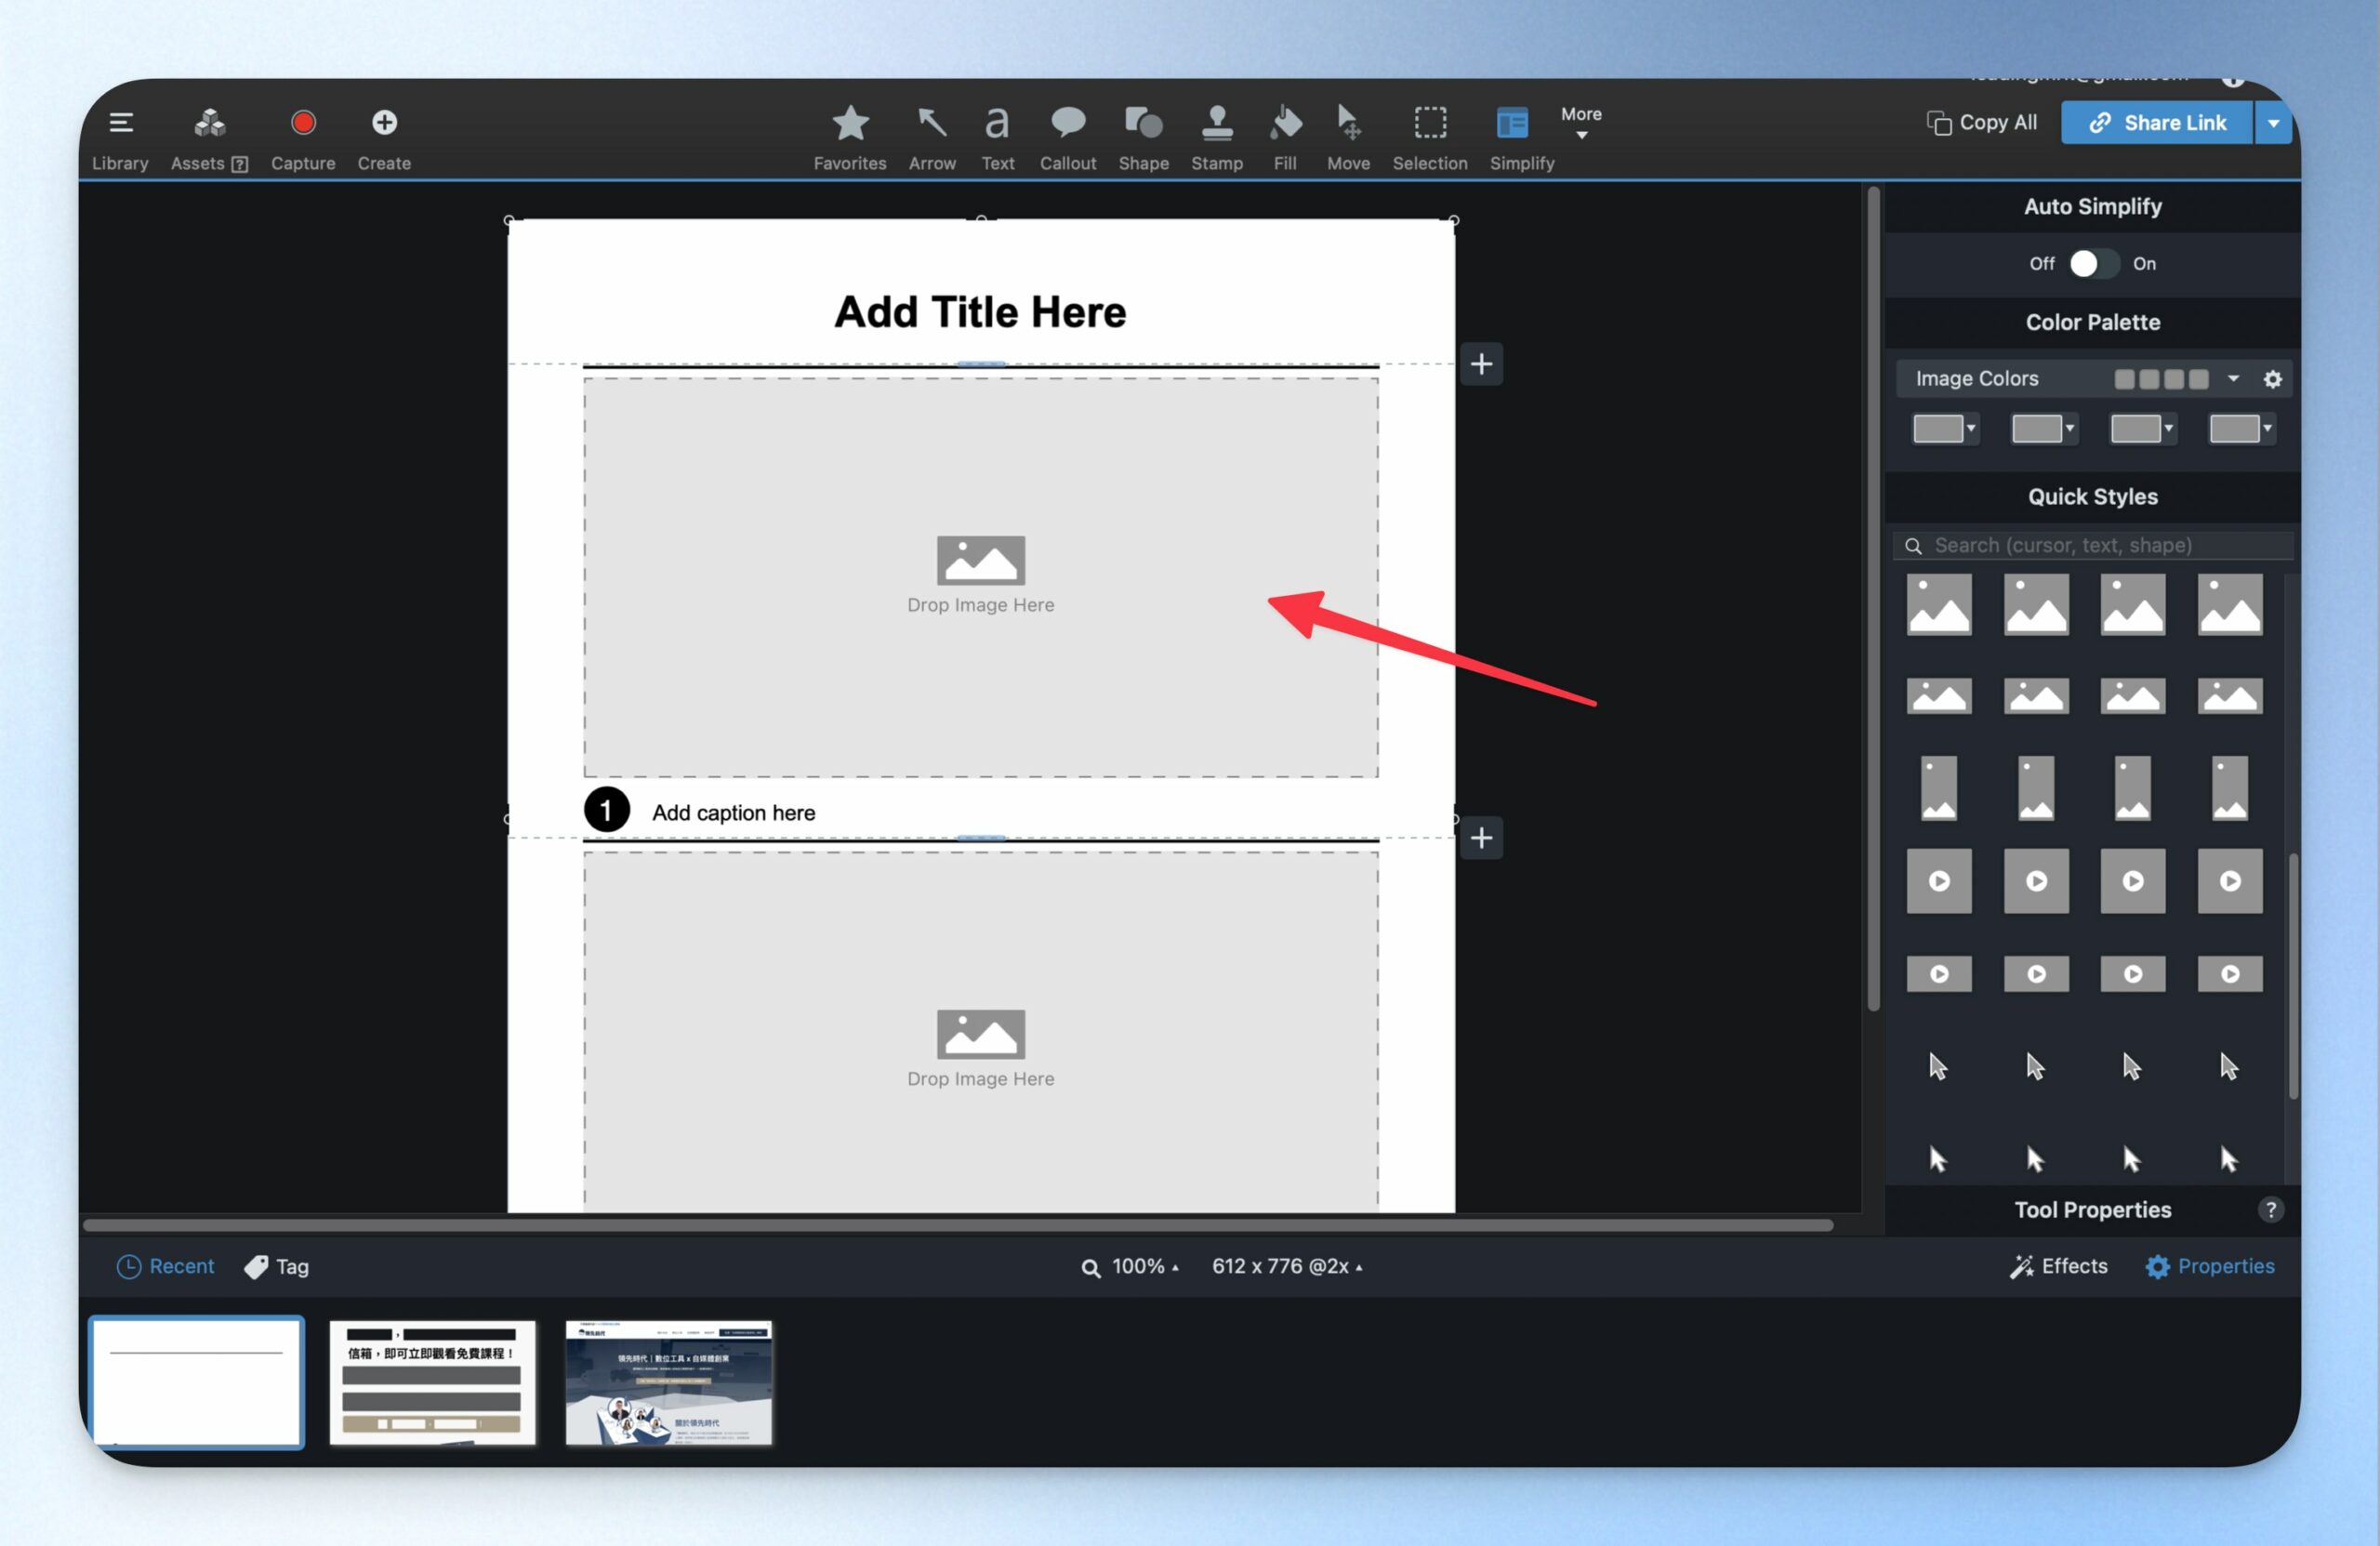Choose the Stamp tool
The image size is (2380, 1546).
tap(1216, 138)
